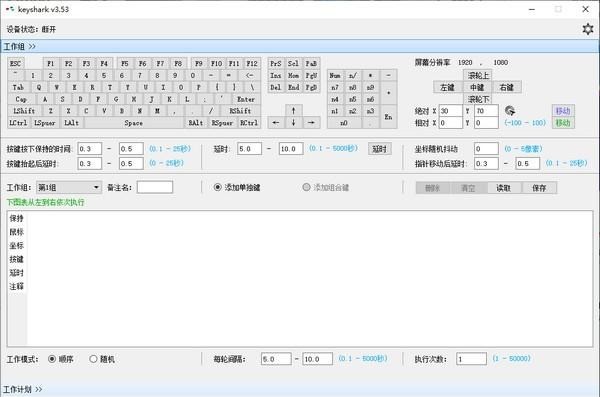600x397 pixels.
Task: Click the PrS print screen key
Action: pyautogui.click(x=276, y=64)
